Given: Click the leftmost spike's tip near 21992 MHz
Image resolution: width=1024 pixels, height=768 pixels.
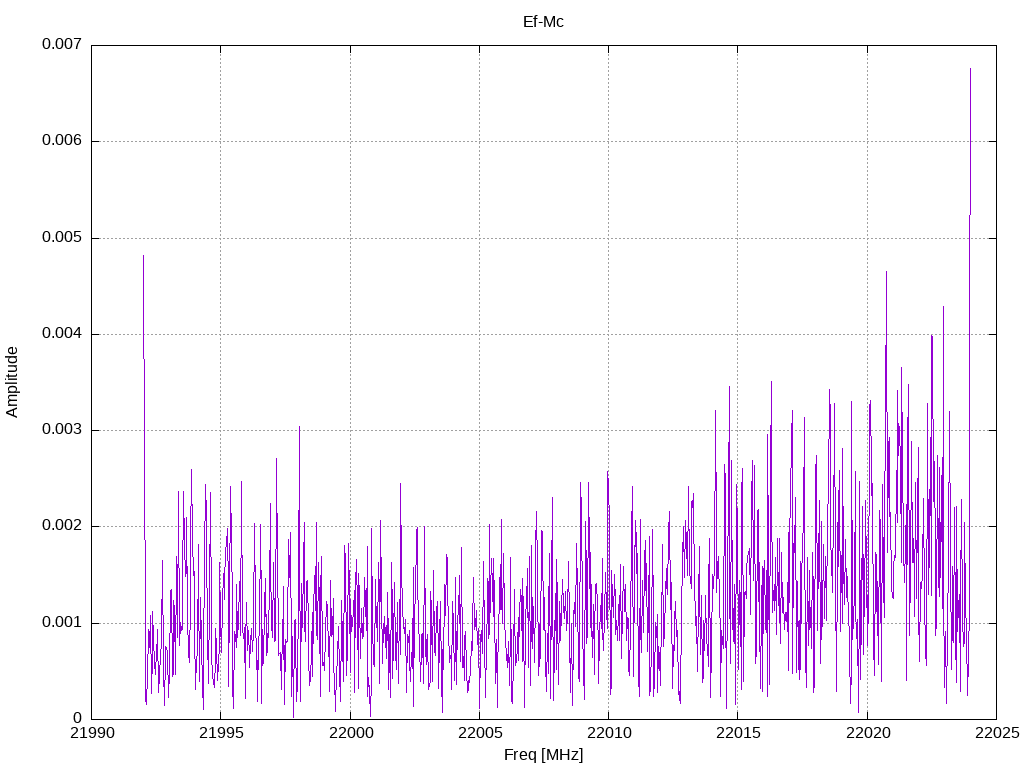Looking at the screenshot, I should 143,256.
